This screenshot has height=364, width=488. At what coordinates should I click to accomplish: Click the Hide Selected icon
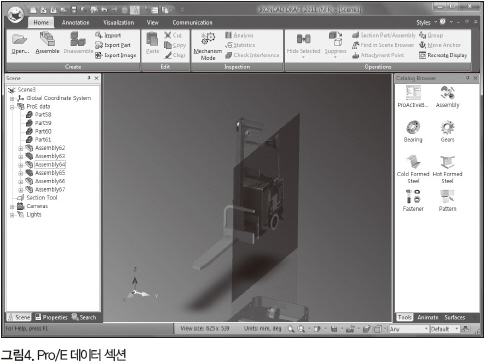click(303, 39)
